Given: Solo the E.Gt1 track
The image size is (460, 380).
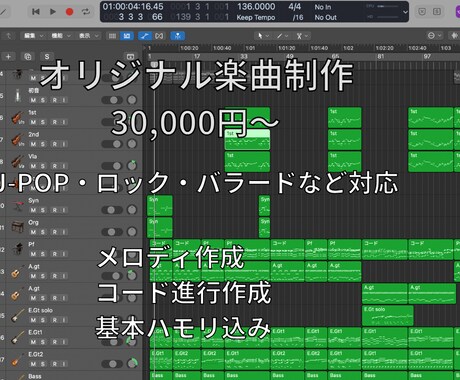Looking at the screenshot, I should tap(43, 342).
